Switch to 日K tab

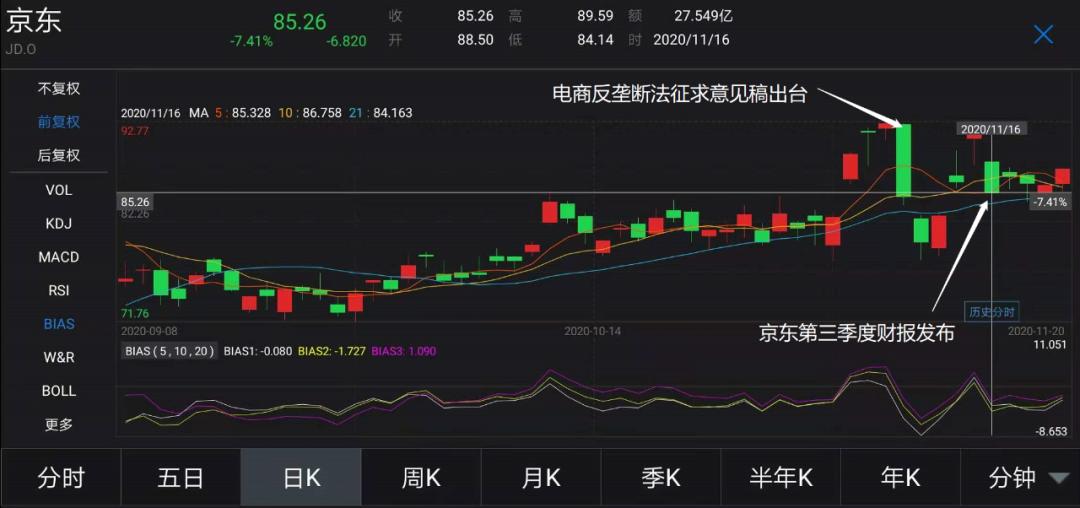point(301,478)
